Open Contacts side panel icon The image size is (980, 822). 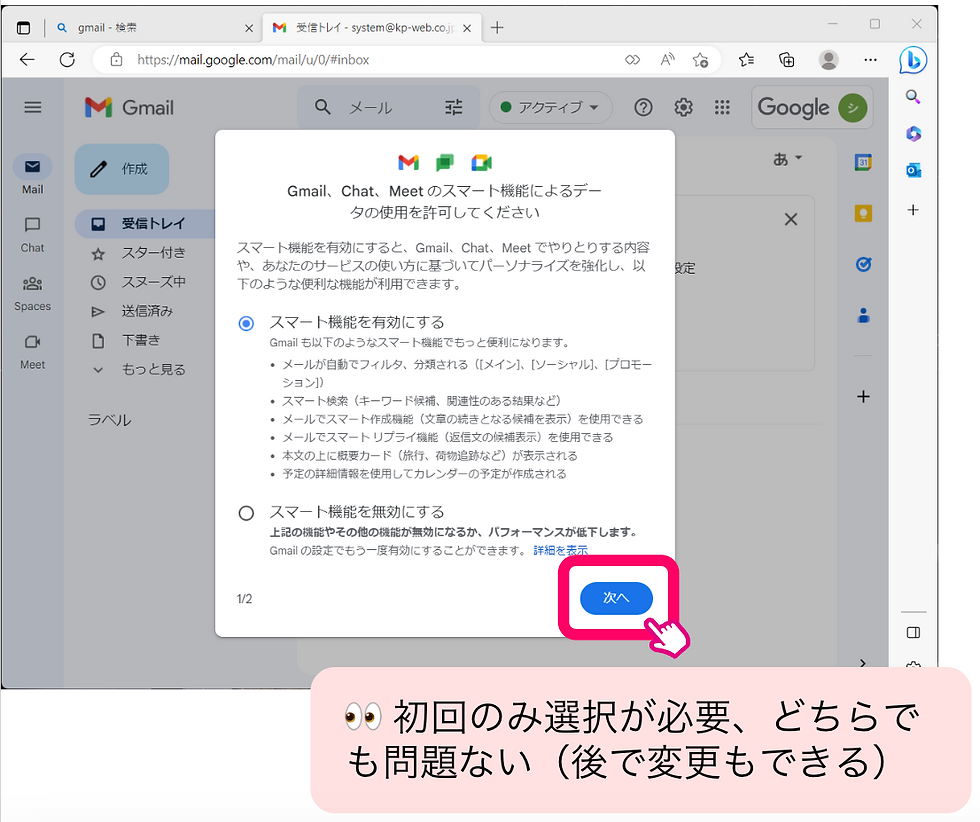(x=863, y=316)
